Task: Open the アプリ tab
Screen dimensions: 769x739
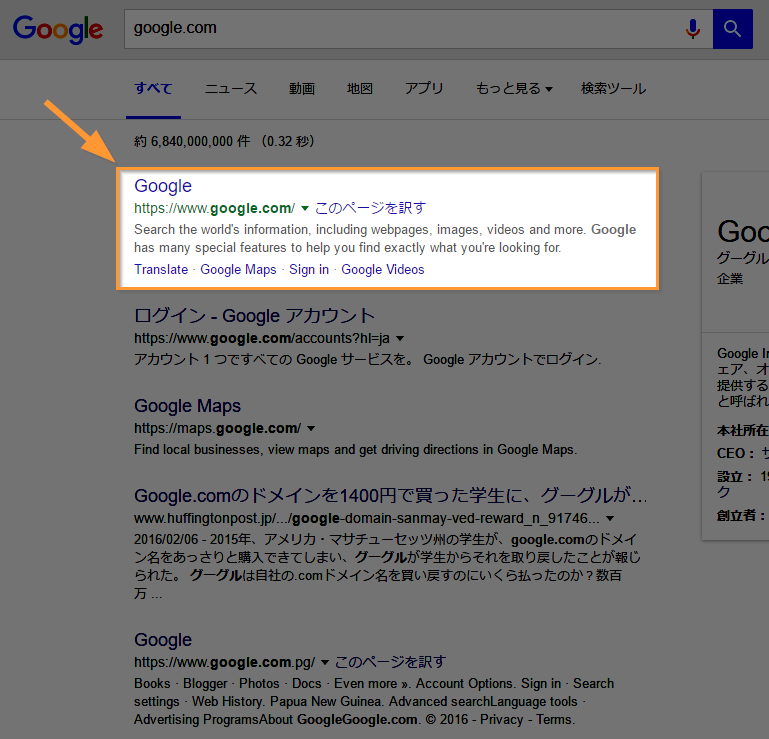Action: pyautogui.click(x=424, y=88)
